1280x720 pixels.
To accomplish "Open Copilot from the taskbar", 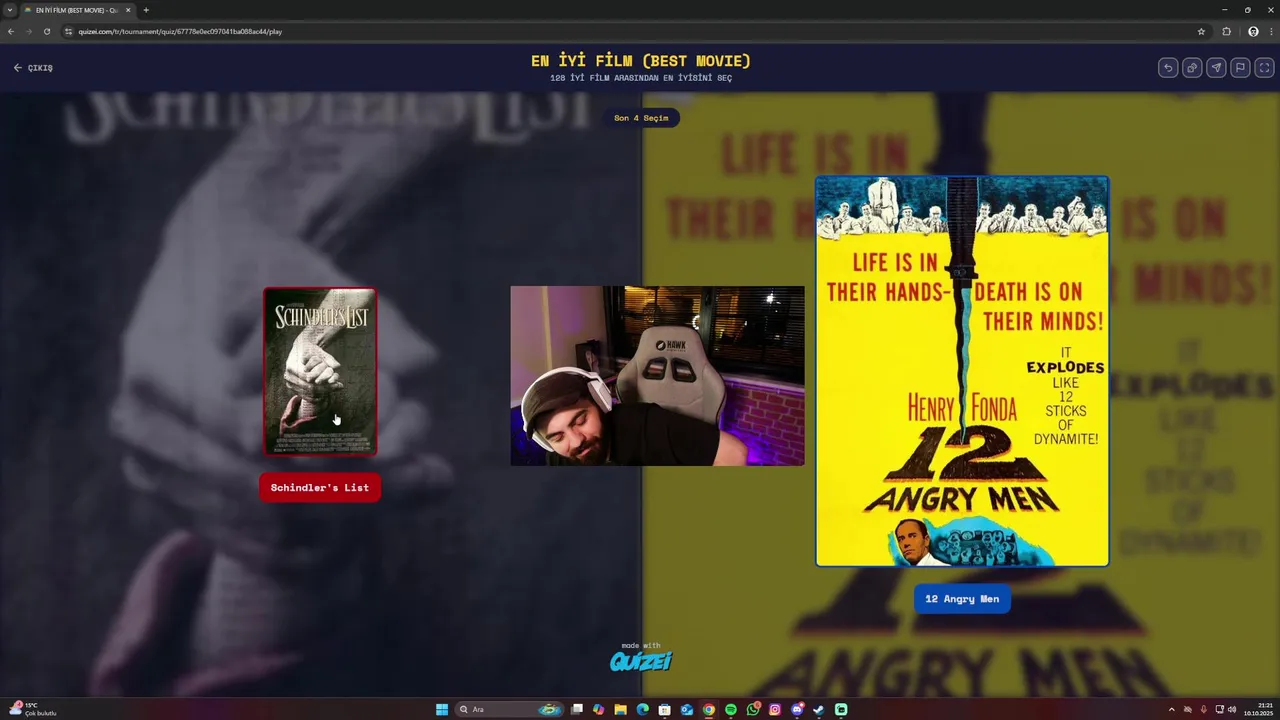I will tap(599, 709).
